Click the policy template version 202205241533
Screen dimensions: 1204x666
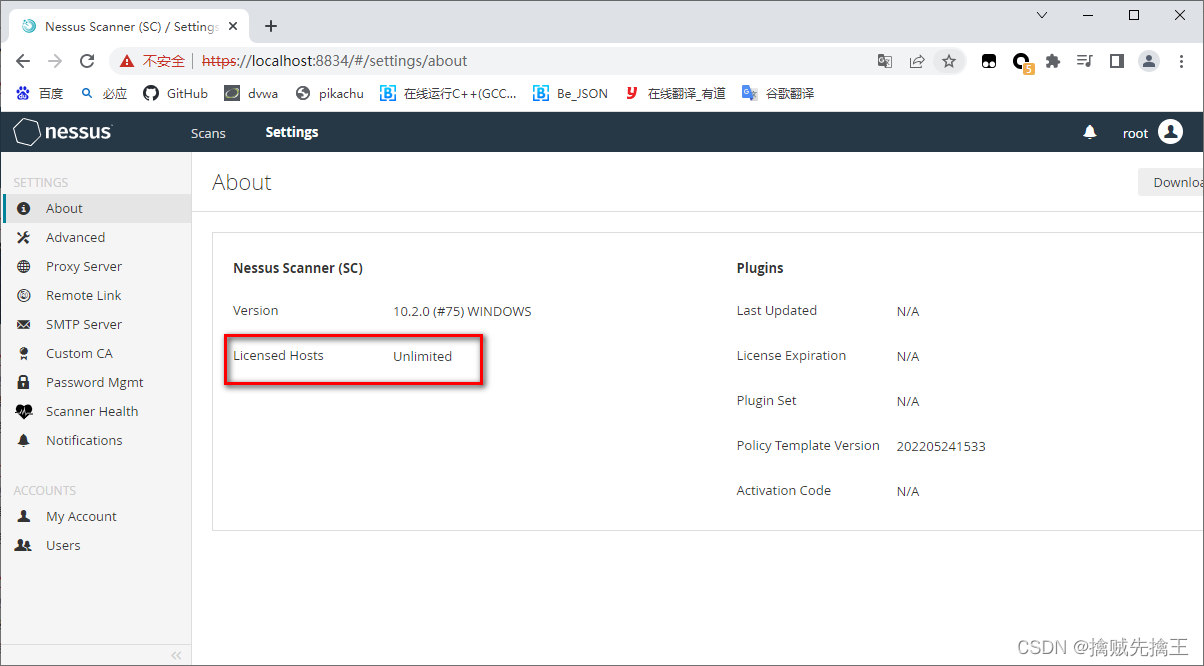pos(941,446)
